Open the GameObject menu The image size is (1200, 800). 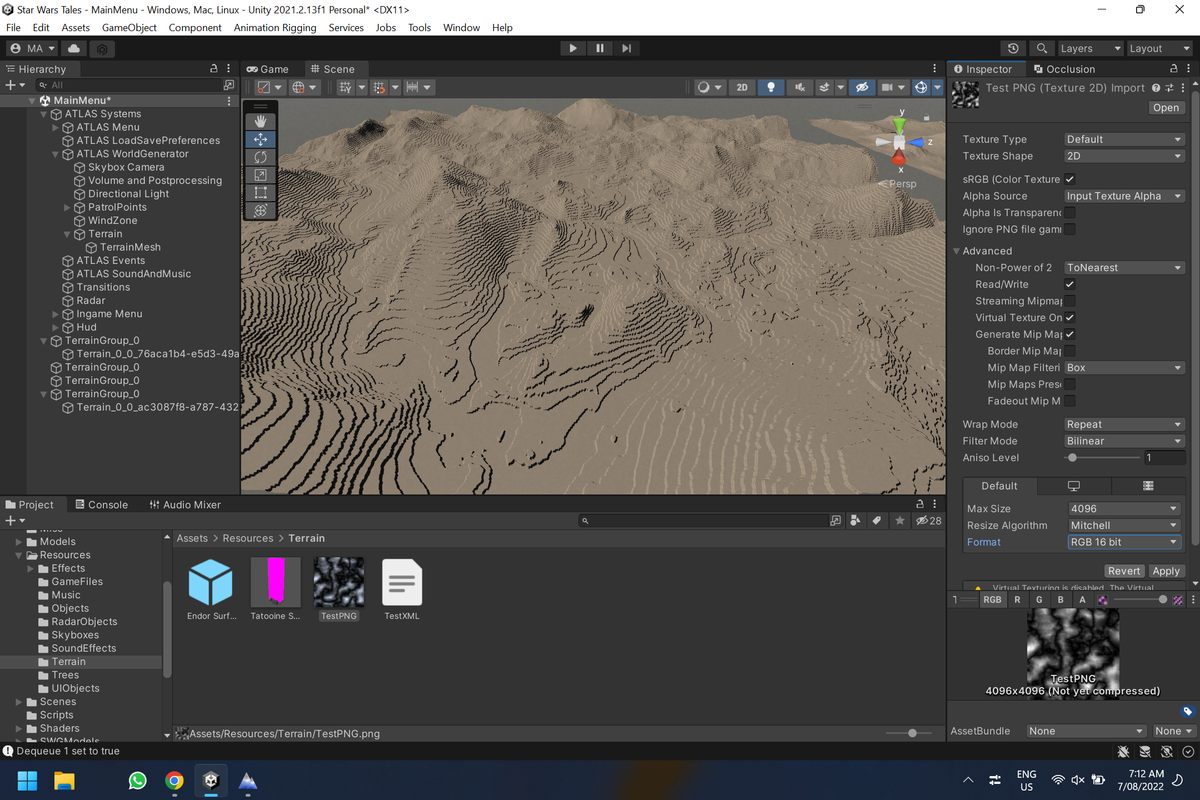click(x=129, y=27)
